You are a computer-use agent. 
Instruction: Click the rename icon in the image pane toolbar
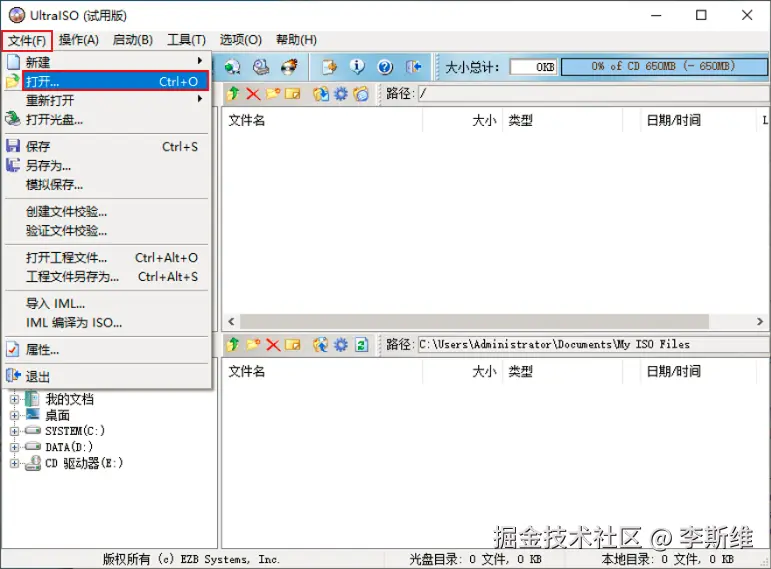coord(293,93)
